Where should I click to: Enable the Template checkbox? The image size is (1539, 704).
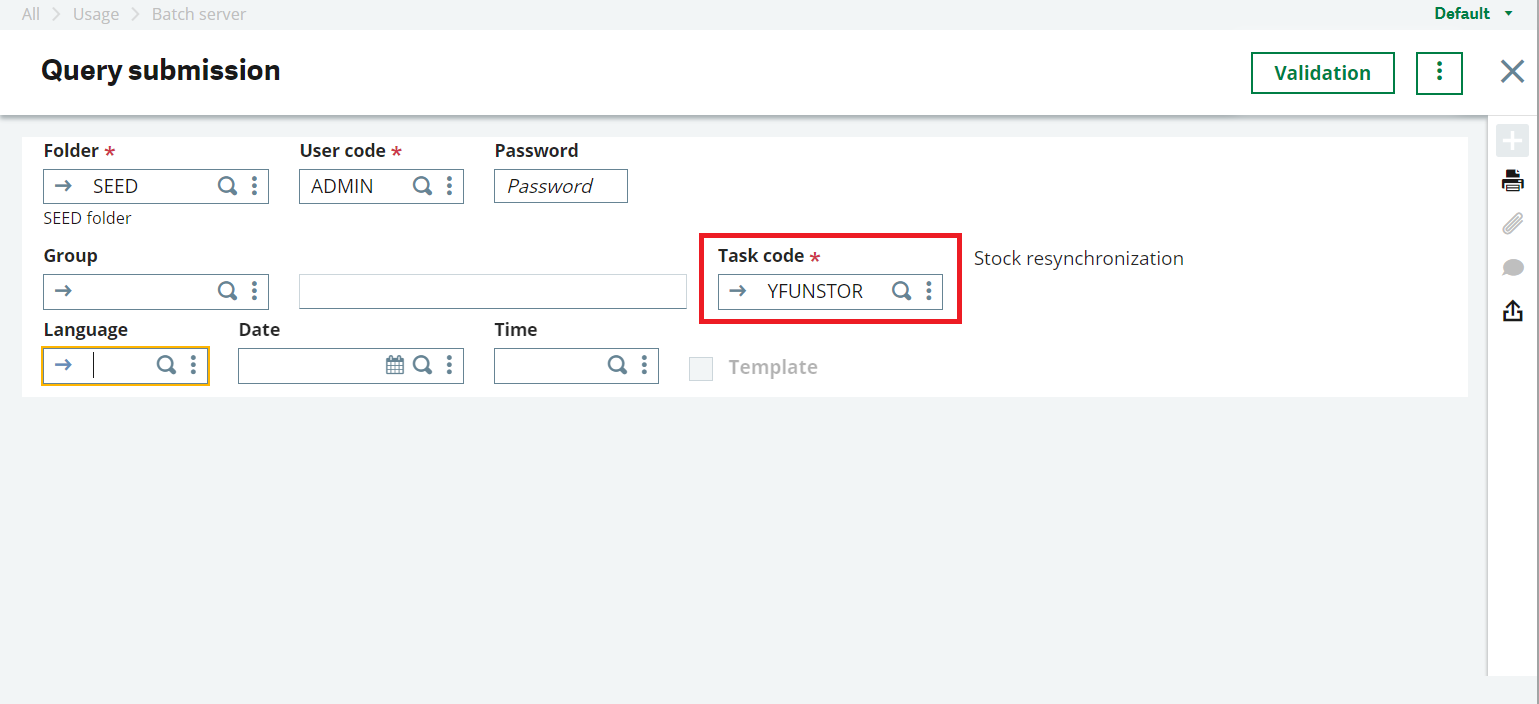point(701,368)
